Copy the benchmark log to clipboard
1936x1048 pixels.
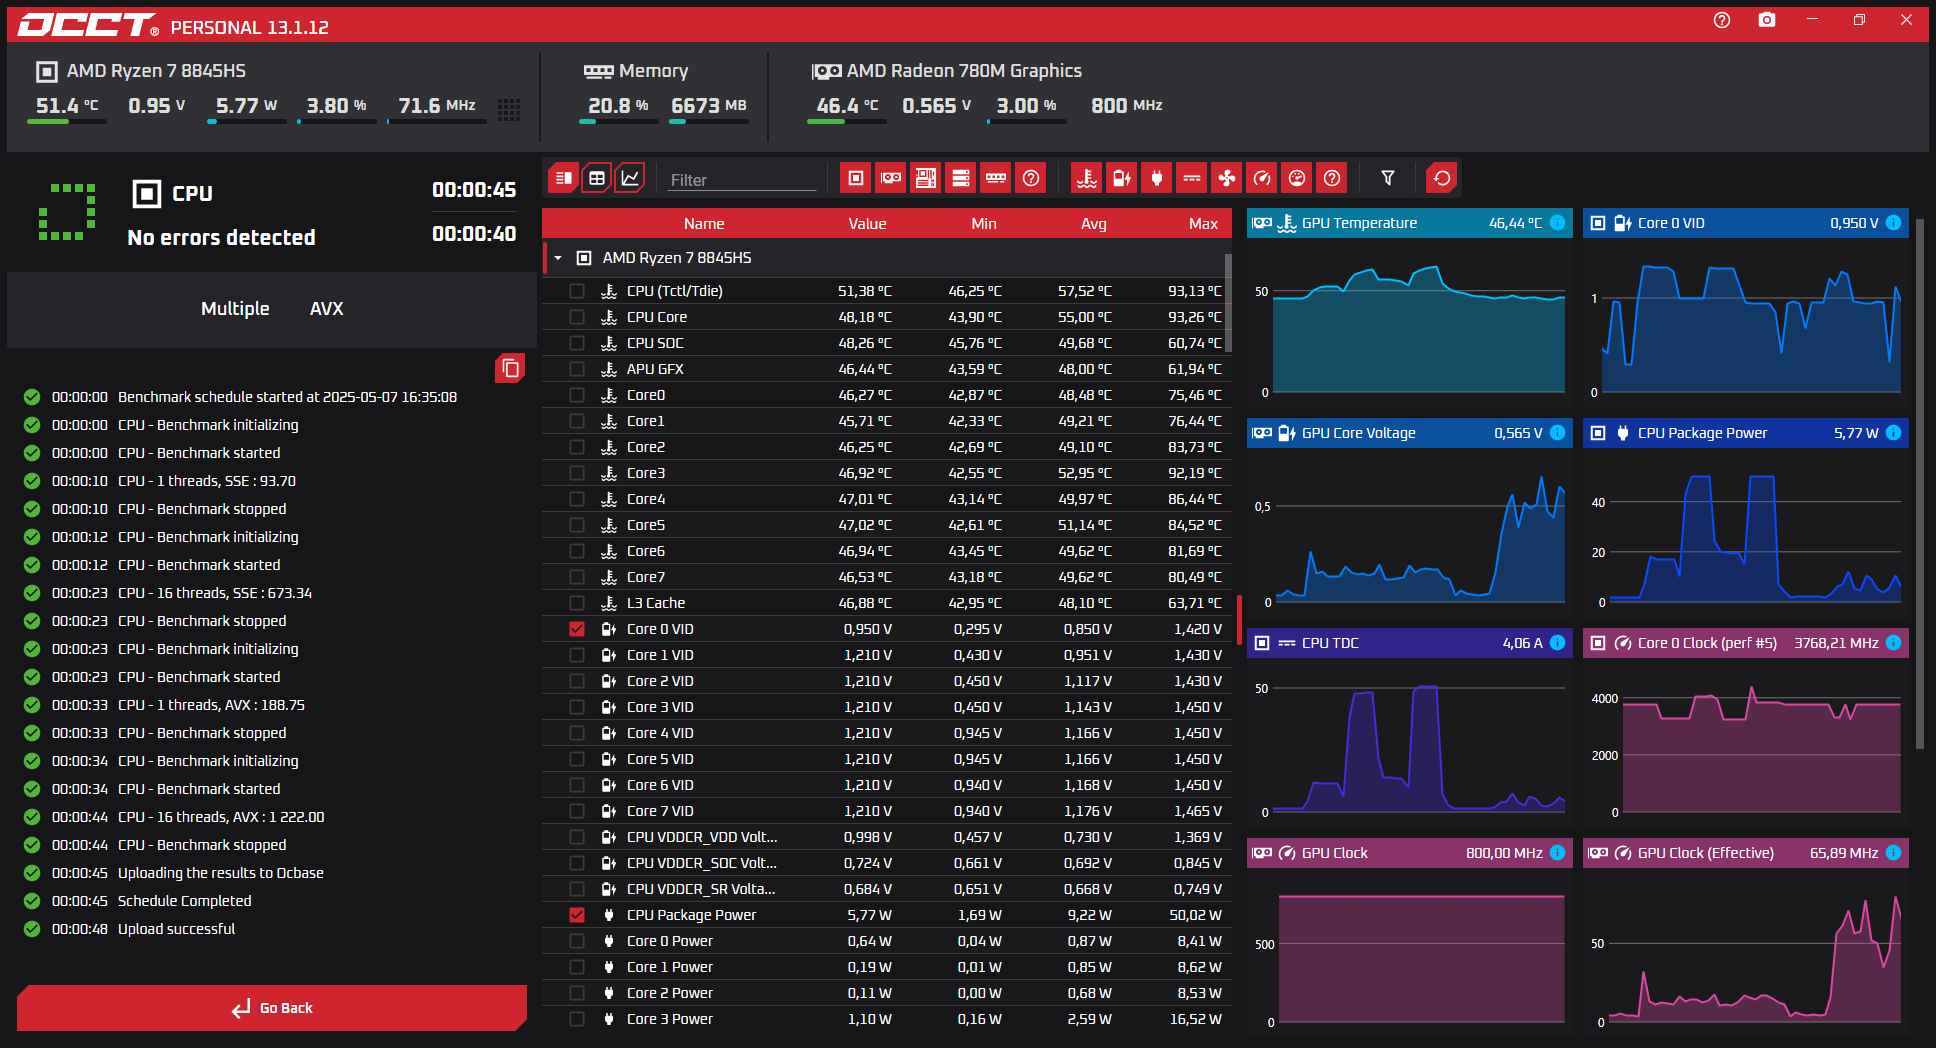[x=510, y=368]
